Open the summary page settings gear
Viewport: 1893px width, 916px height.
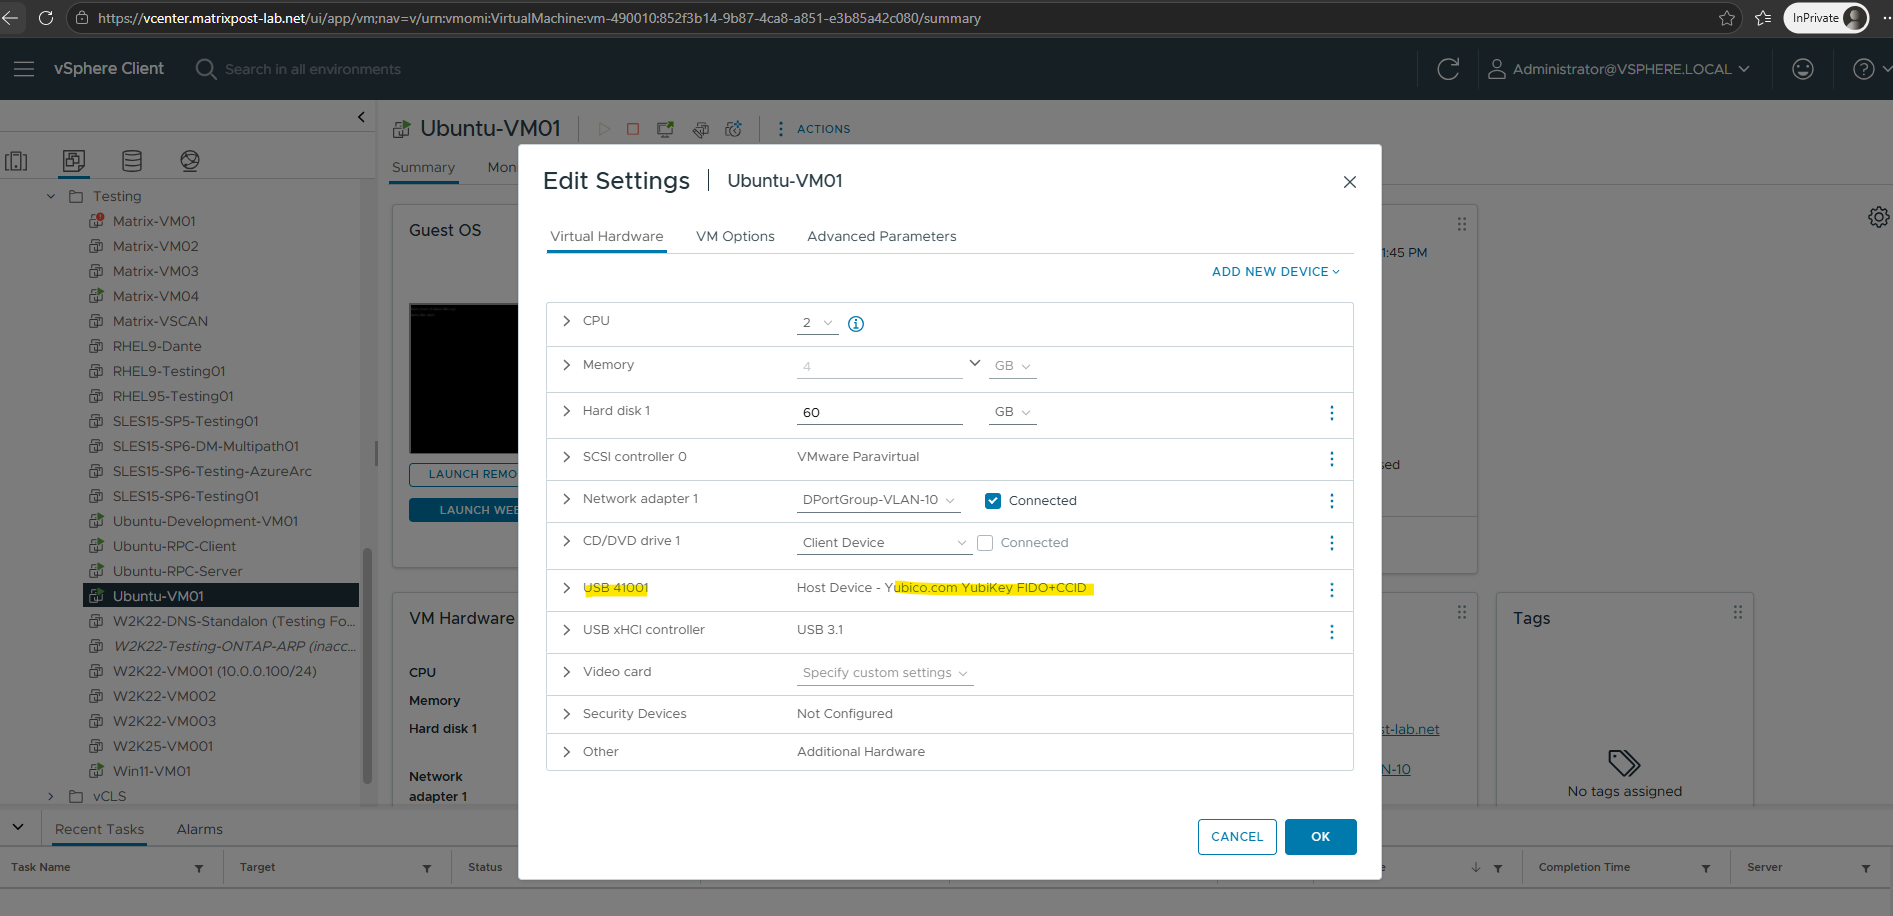pos(1879,217)
